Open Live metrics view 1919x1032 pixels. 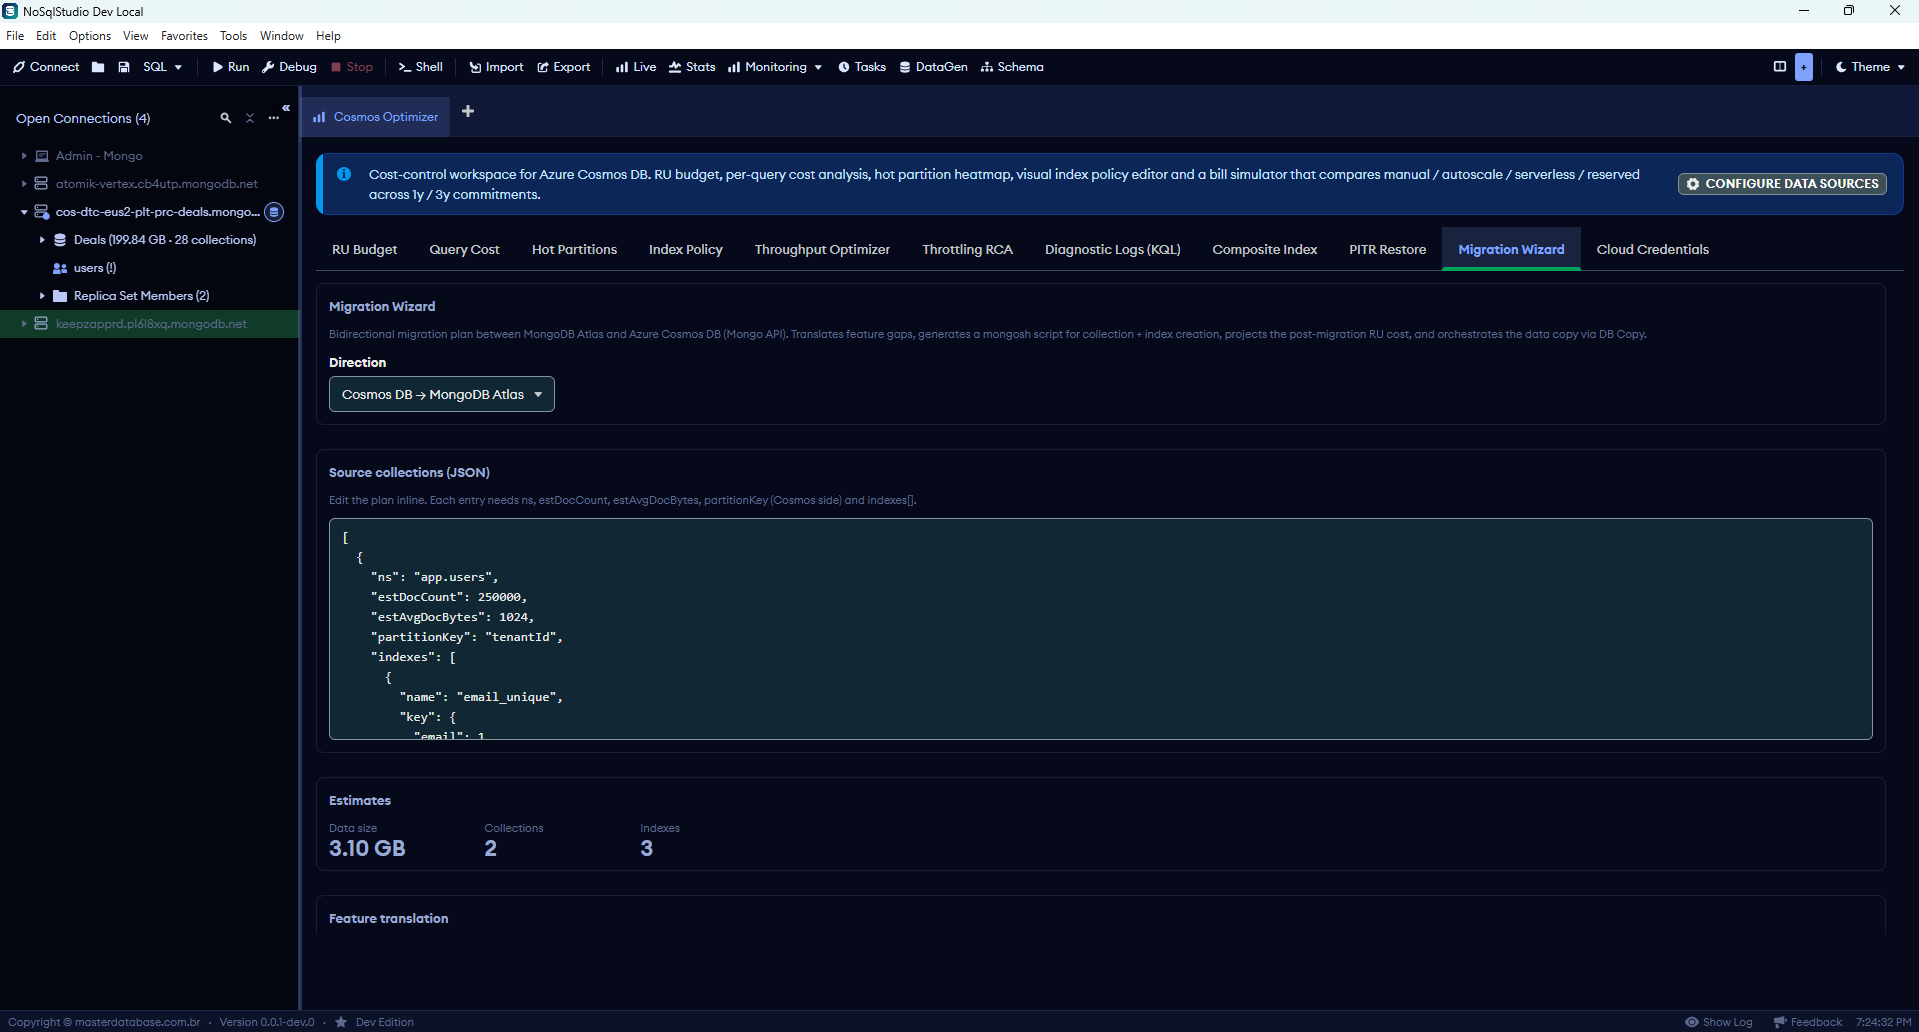tap(636, 67)
